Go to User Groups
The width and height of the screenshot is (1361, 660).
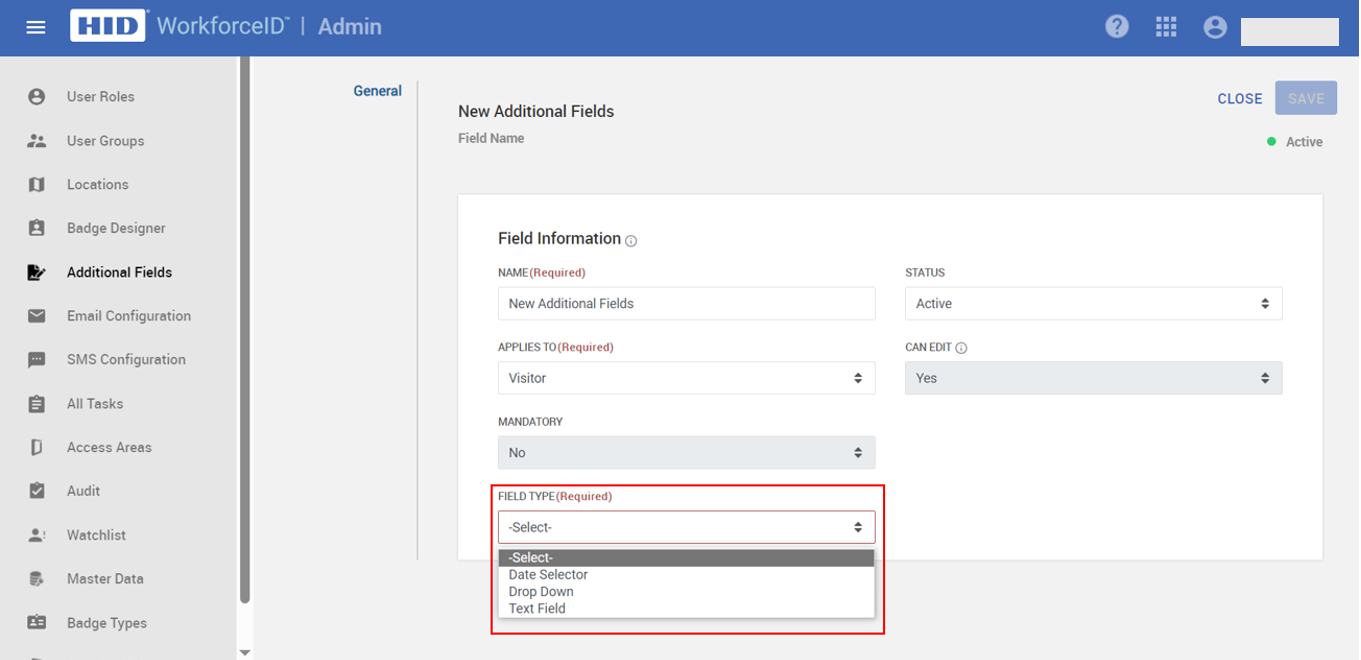105,141
